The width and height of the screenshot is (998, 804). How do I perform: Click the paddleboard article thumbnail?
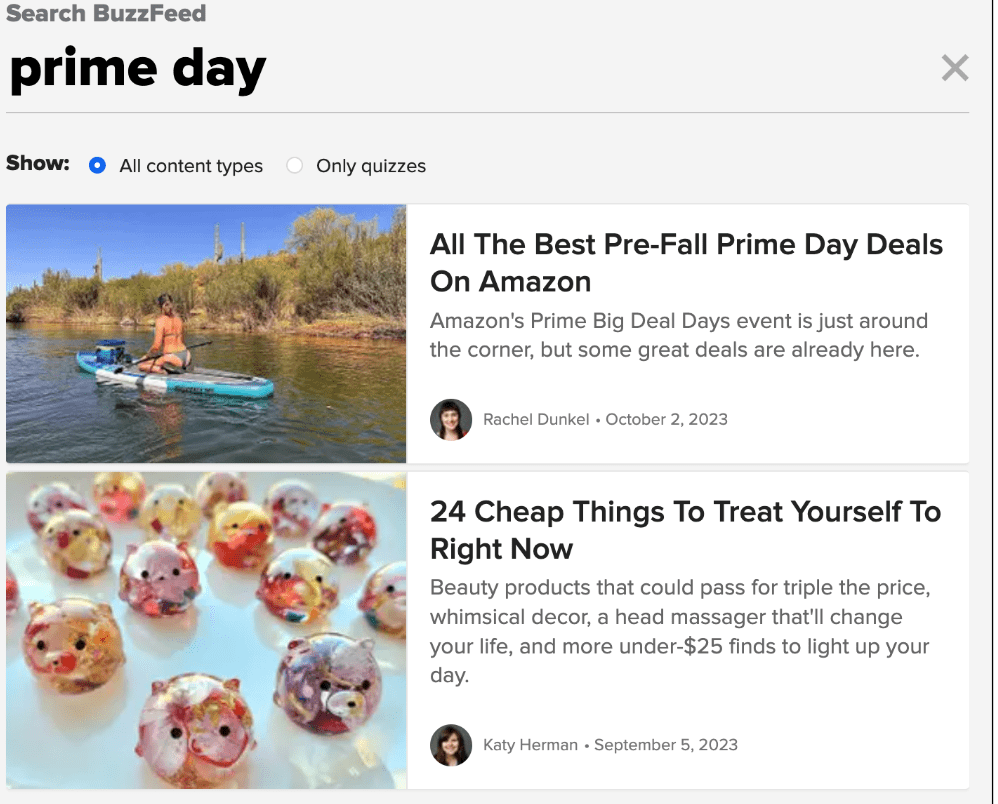206,334
